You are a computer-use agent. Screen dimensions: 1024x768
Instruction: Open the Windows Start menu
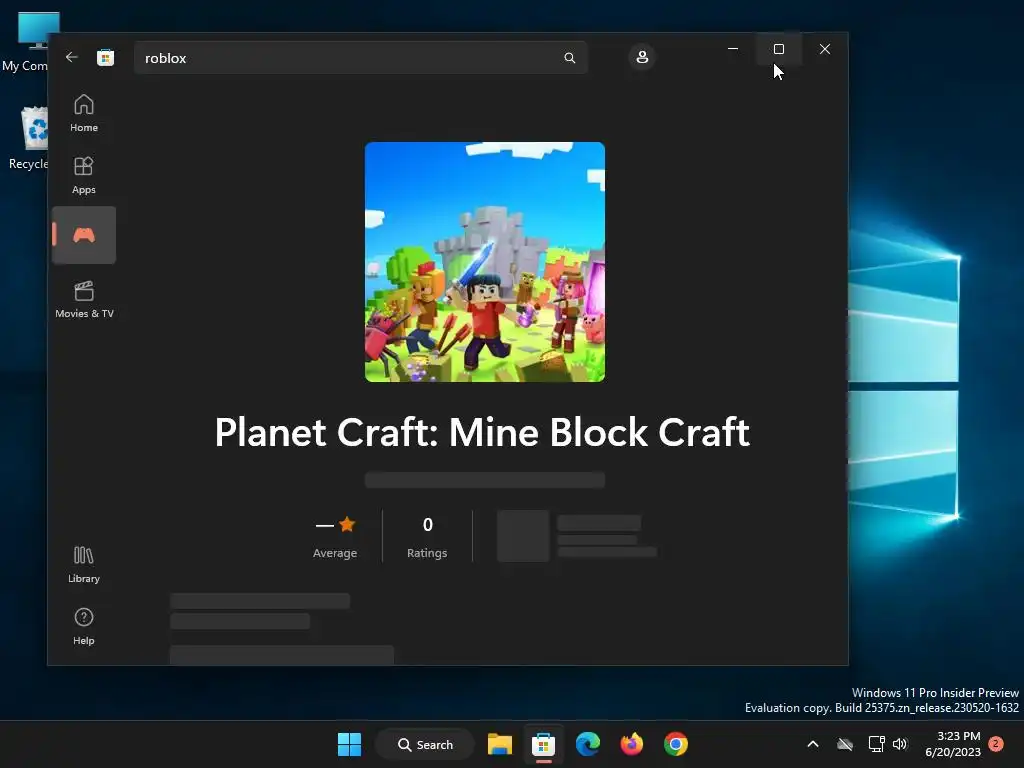click(x=349, y=744)
